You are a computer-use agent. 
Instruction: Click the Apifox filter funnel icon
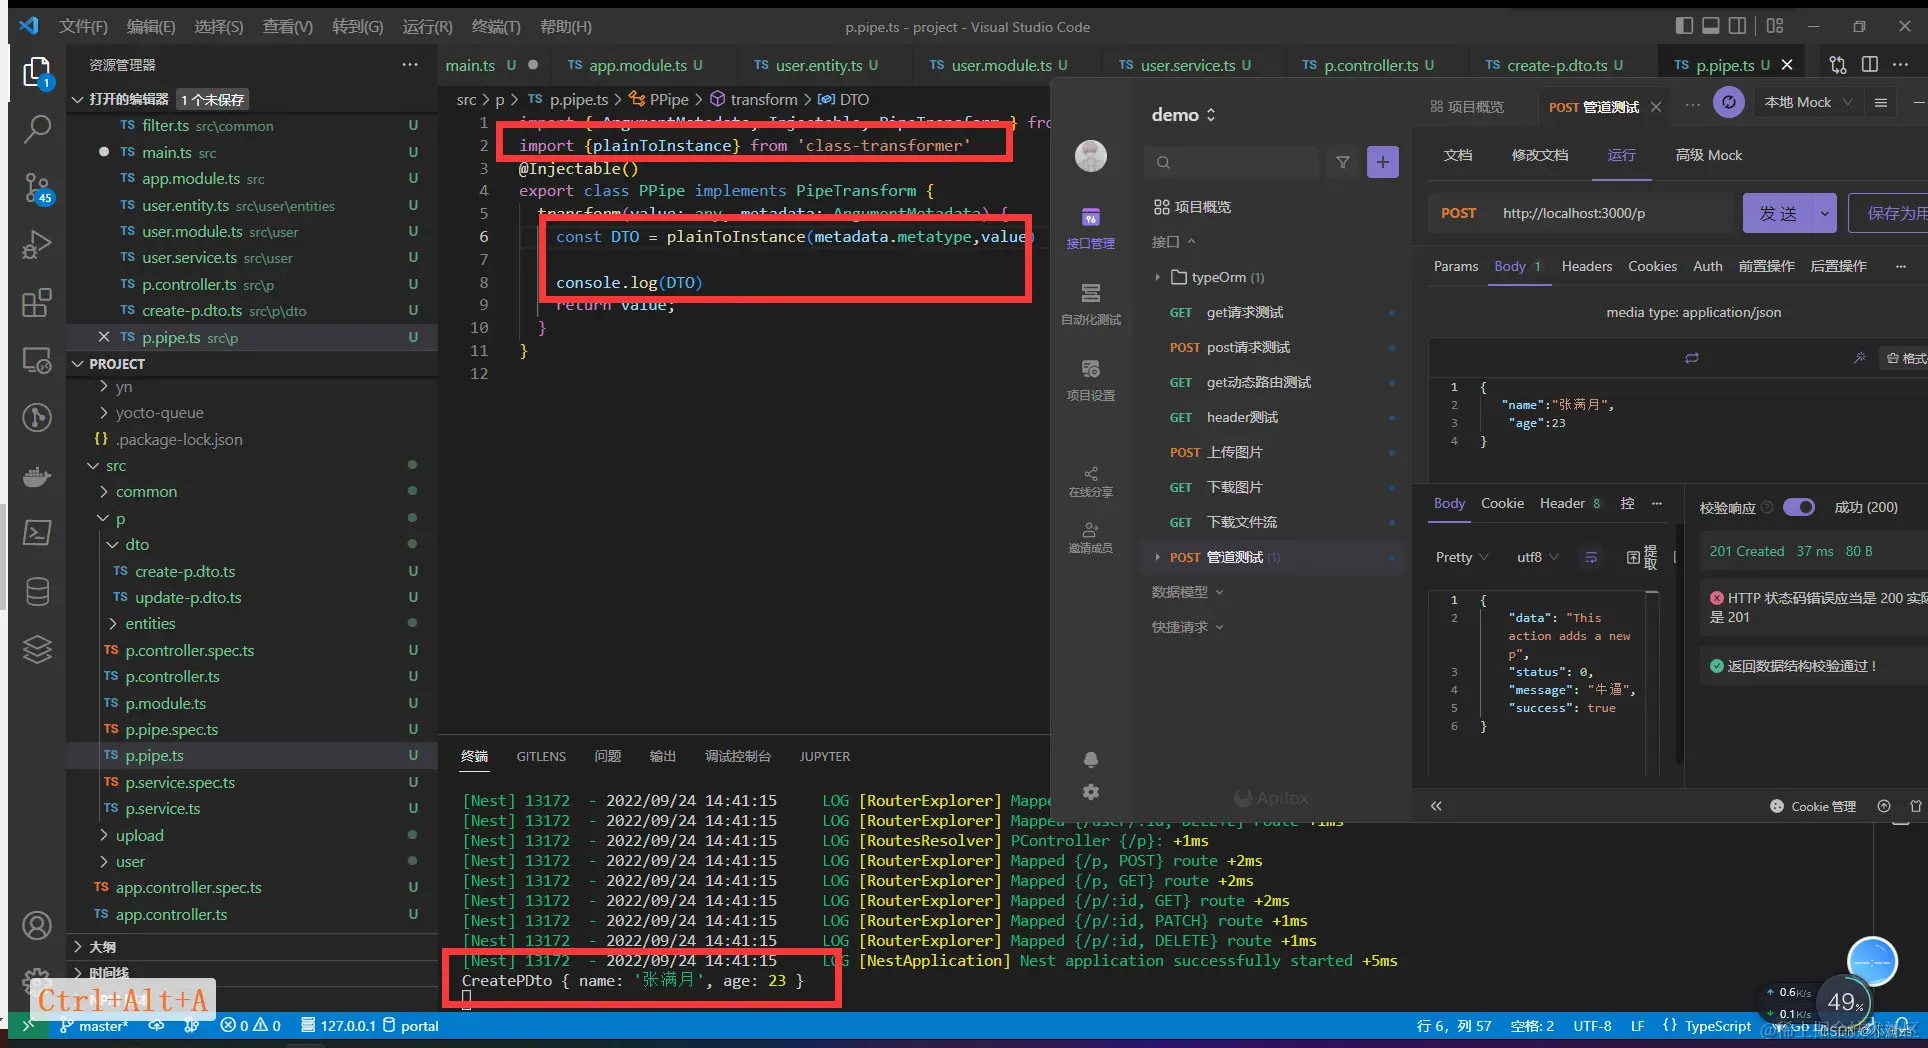1343,162
